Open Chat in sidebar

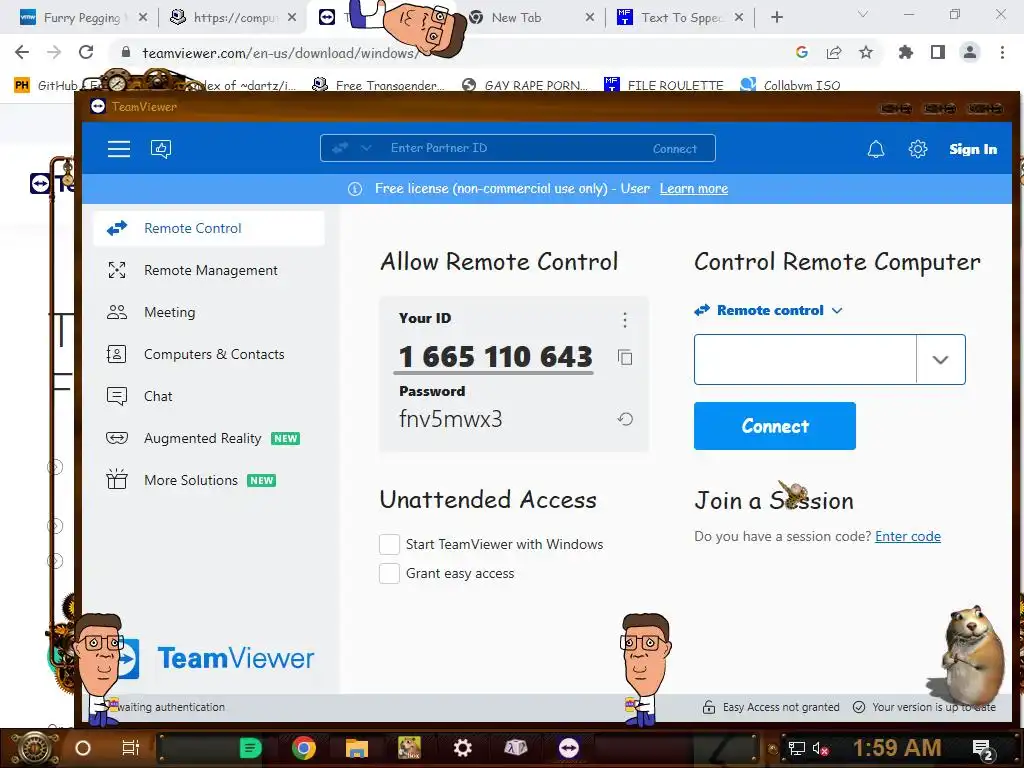click(x=209, y=396)
